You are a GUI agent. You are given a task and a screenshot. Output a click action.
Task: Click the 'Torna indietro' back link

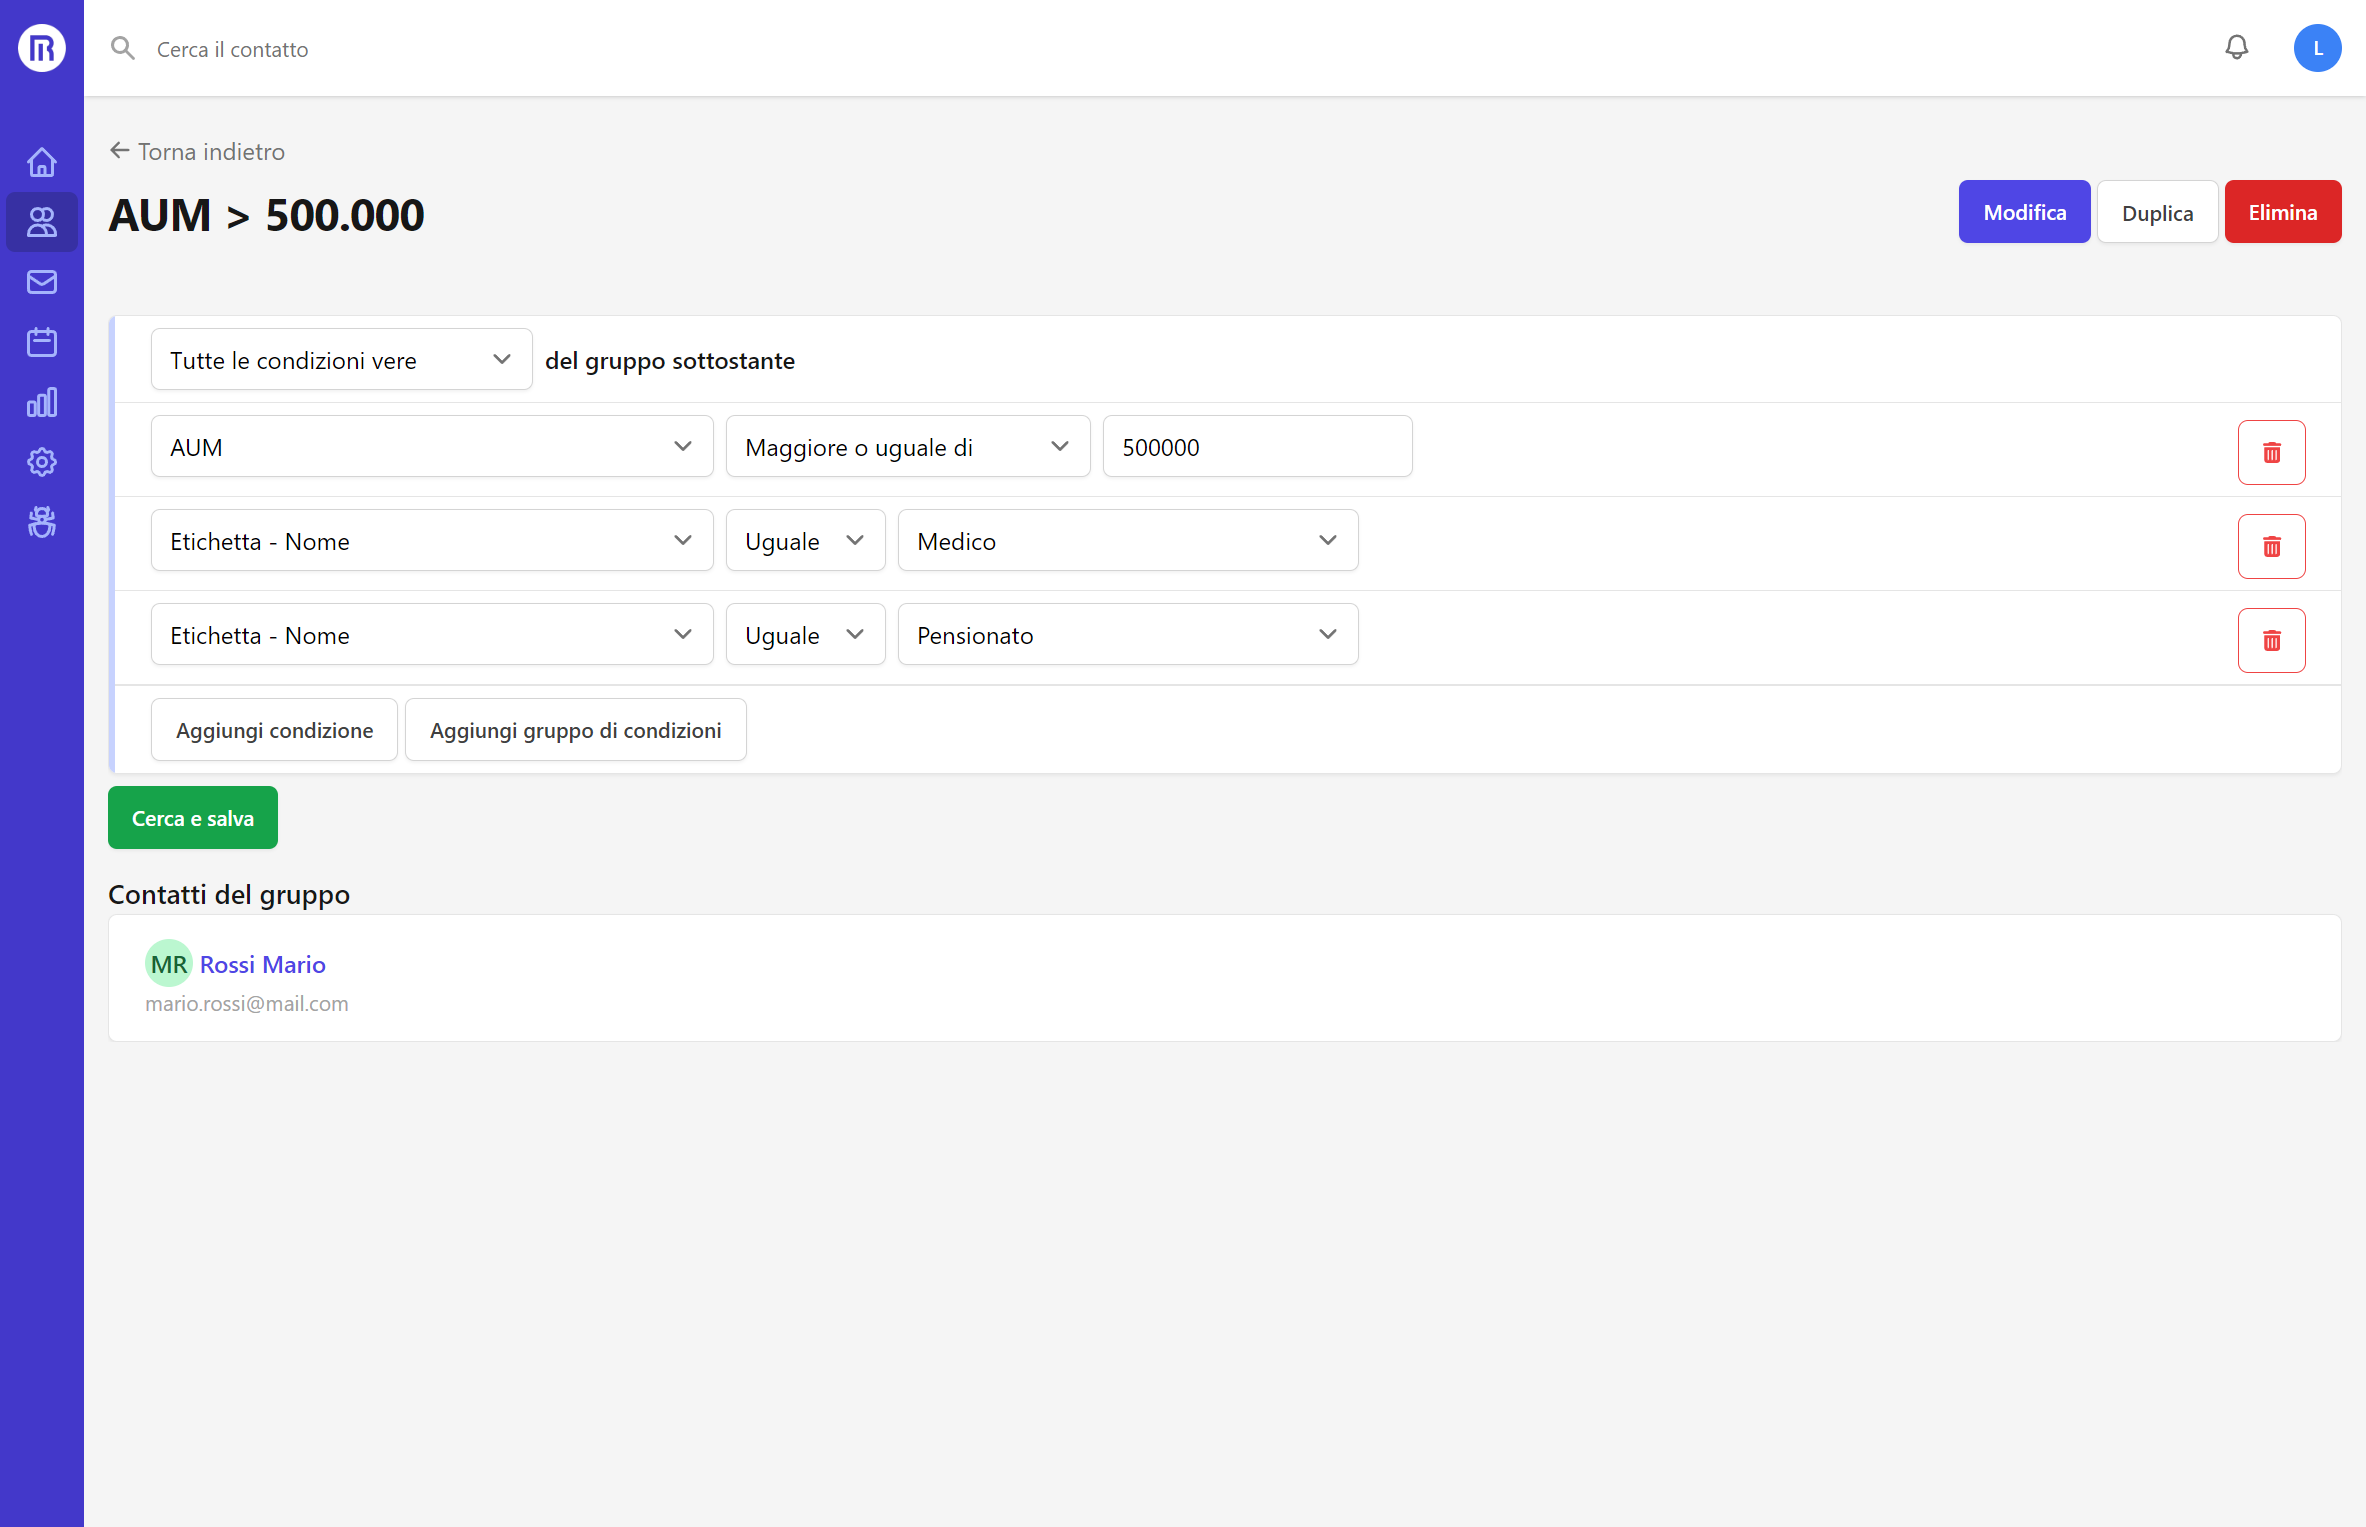pos(198,151)
